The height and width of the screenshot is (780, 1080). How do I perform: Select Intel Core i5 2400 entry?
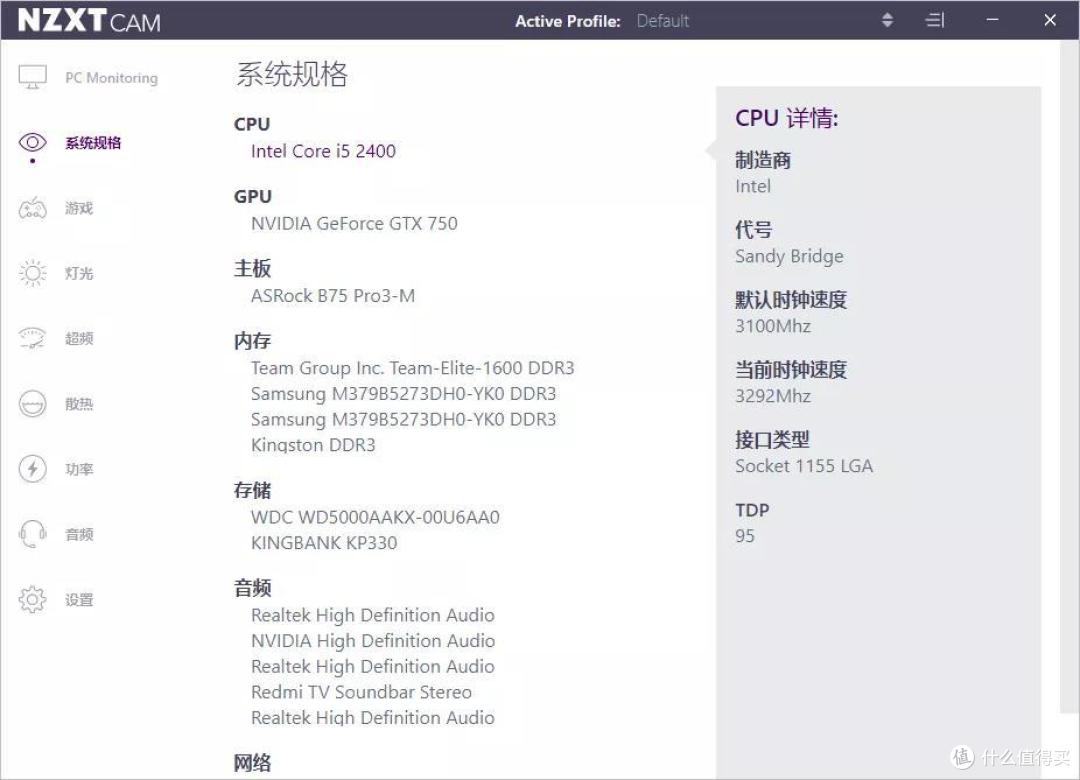323,151
